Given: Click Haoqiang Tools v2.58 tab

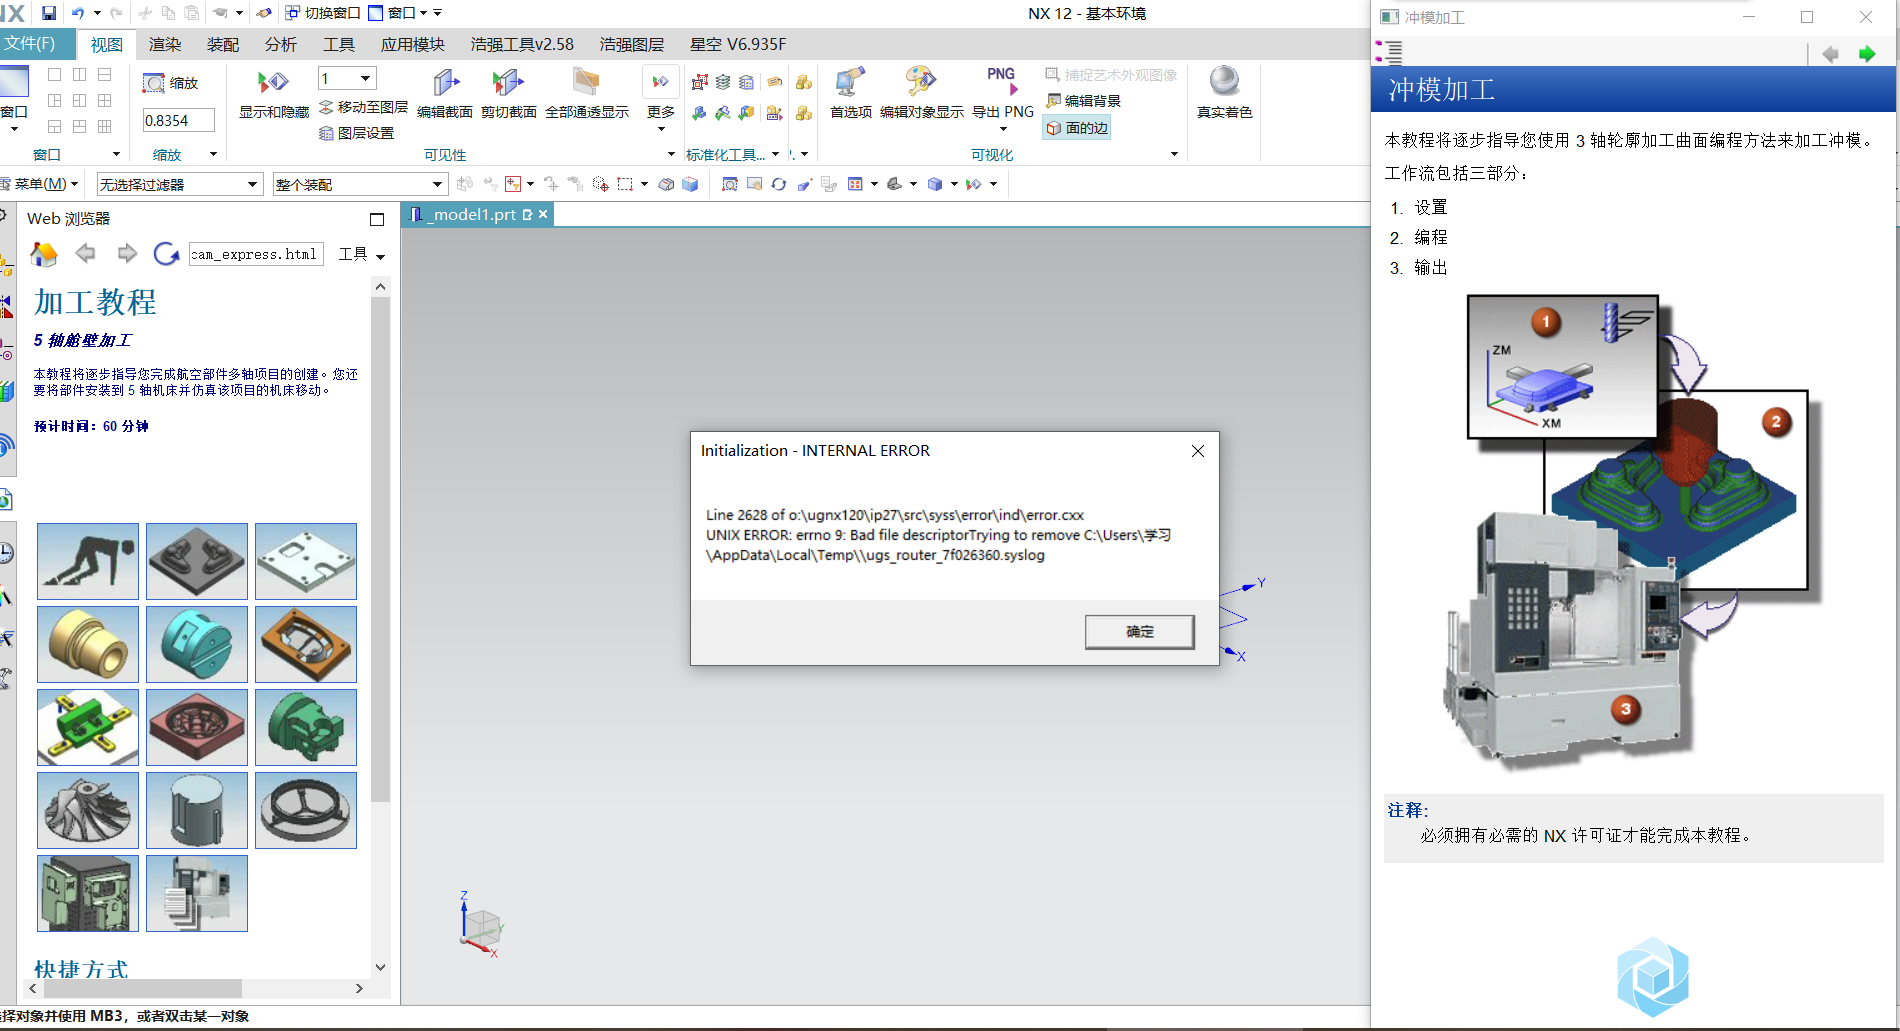Looking at the screenshot, I should 522,45.
